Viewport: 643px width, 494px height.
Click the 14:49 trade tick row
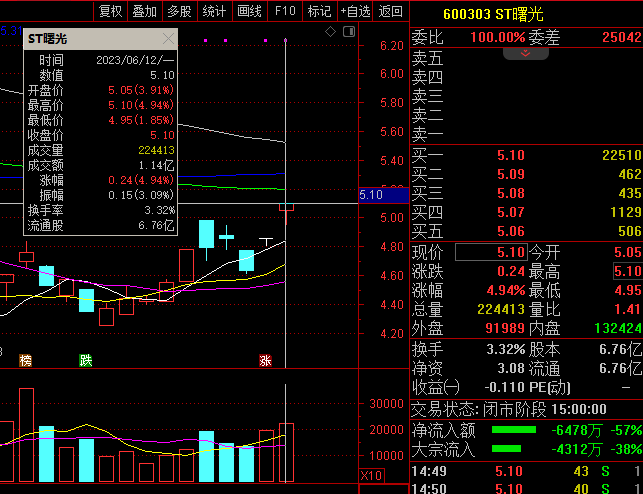(x=527, y=471)
